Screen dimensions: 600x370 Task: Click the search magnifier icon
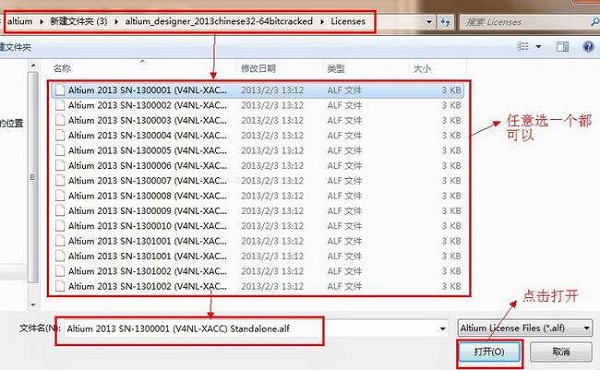click(x=595, y=22)
